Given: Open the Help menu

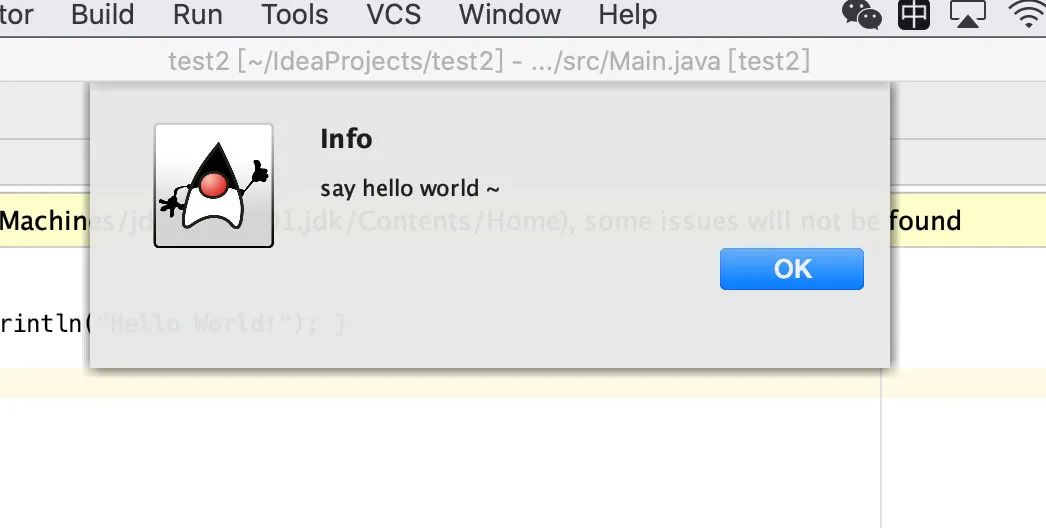Looking at the screenshot, I should (x=627, y=15).
